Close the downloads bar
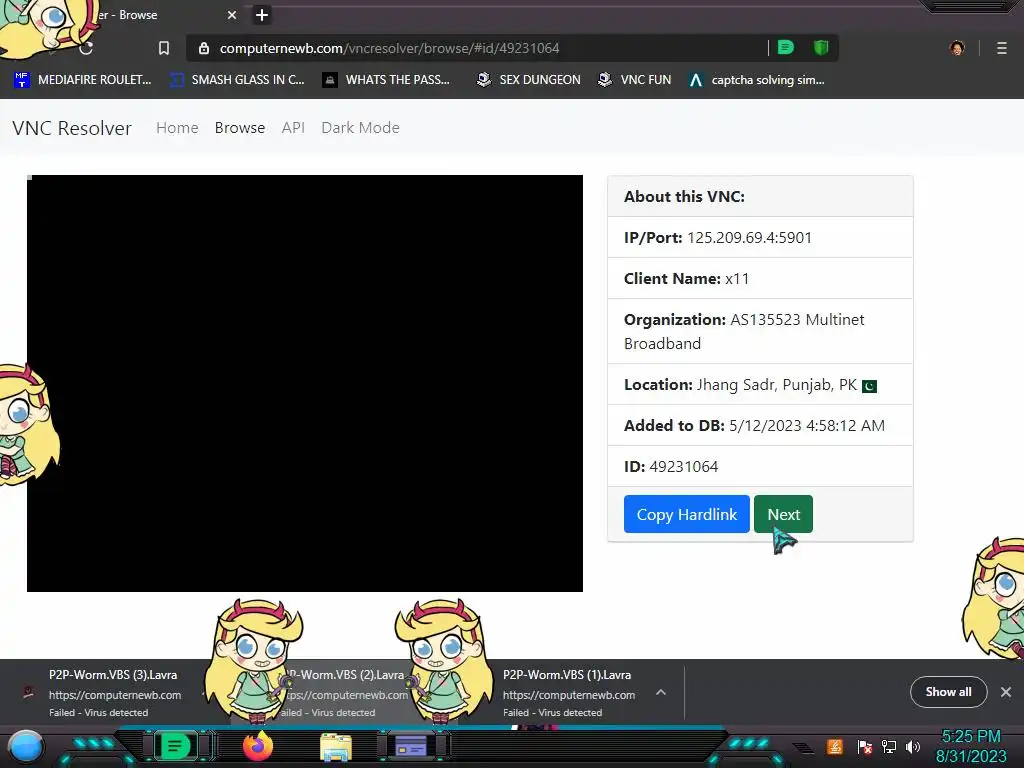Screen dimensions: 1024x768 pos(1006,692)
